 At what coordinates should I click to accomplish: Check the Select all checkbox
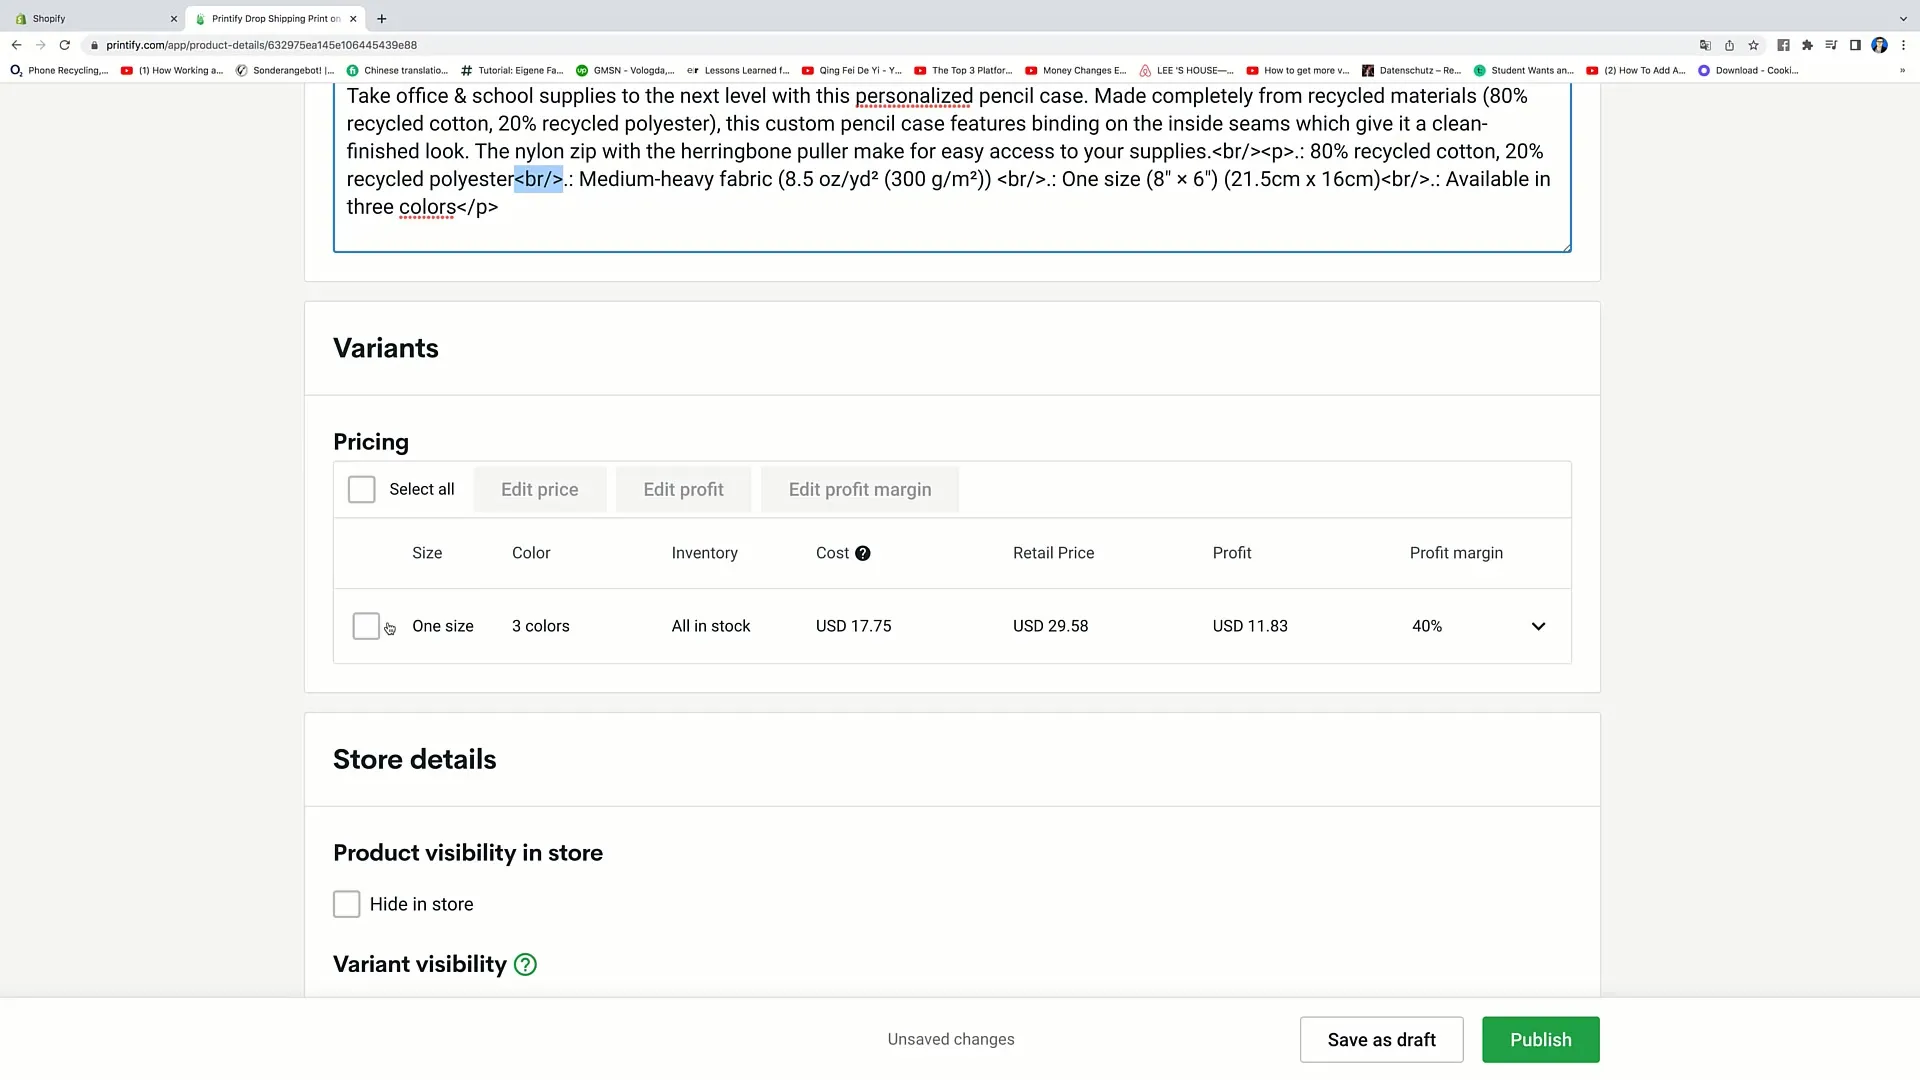click(361, 490)
